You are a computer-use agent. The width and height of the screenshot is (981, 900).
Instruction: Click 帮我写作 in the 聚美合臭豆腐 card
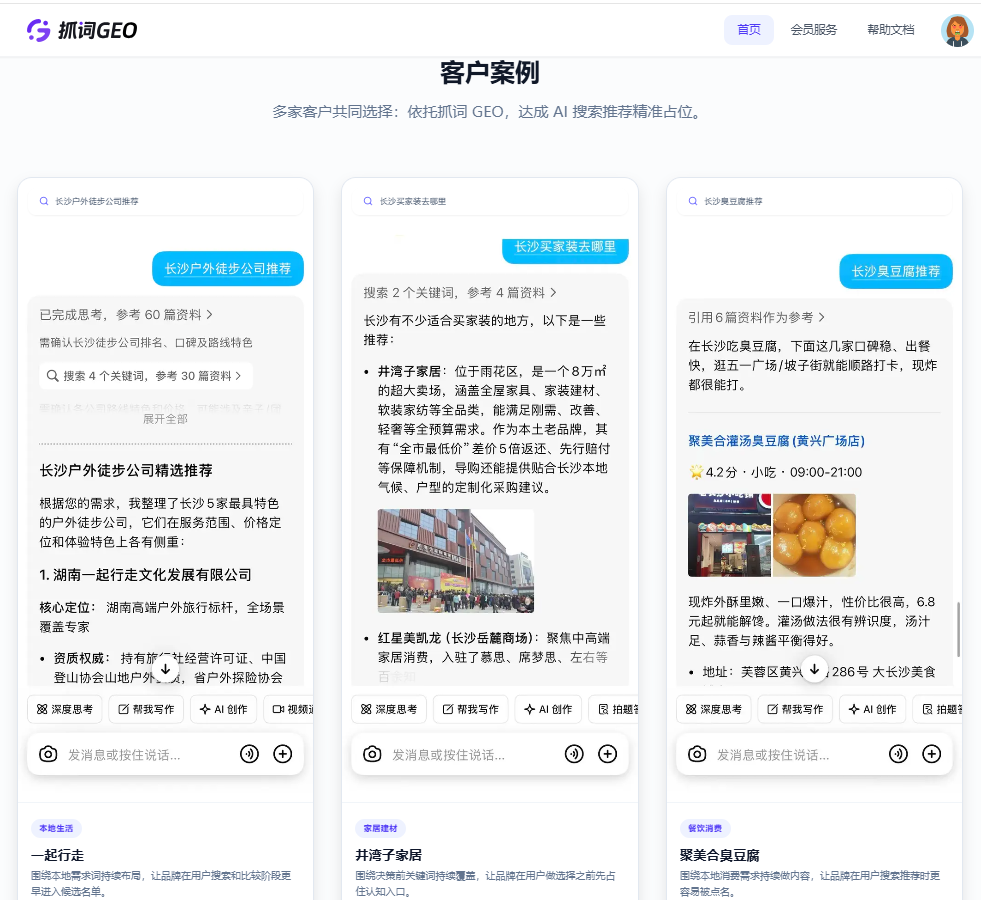point(795,709)
